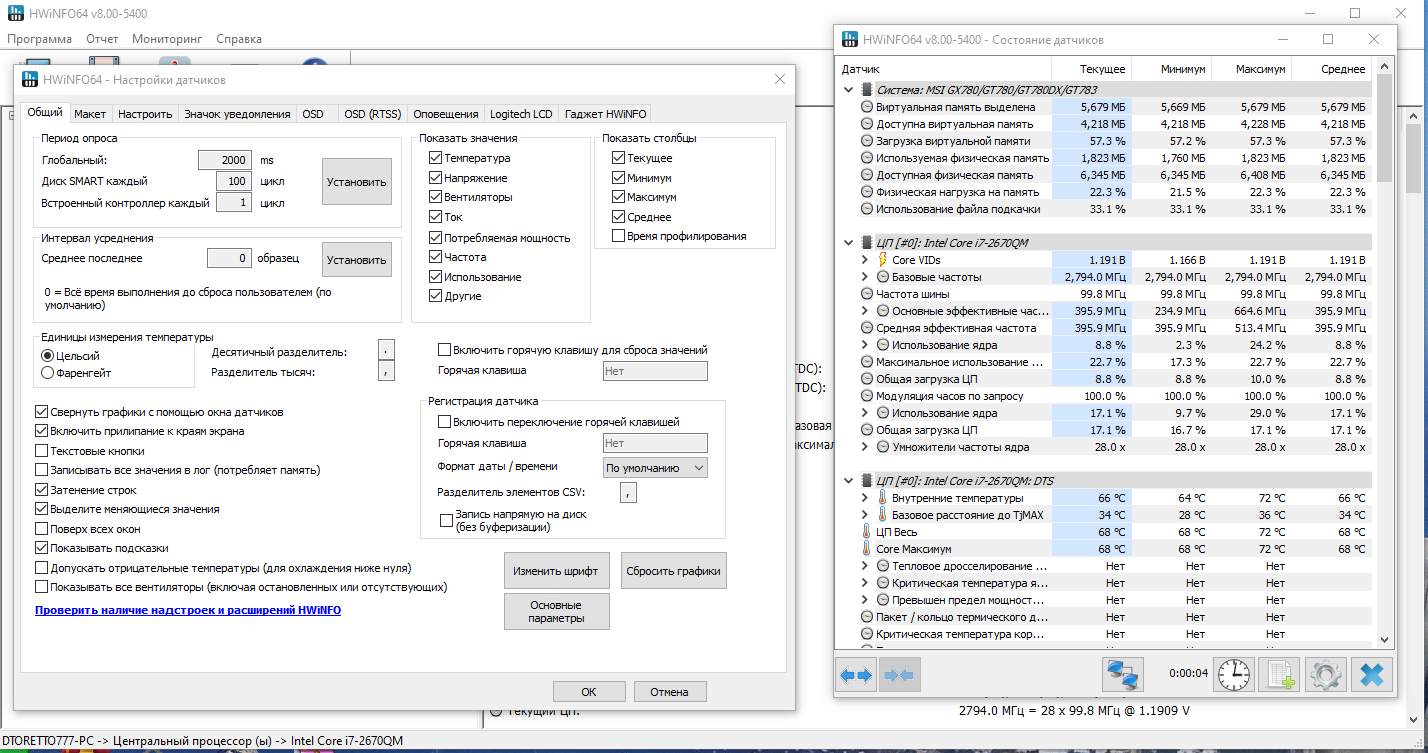Enable the Текстовые кнопки checkbox
The width and height of the screenshot is (1428, 753).
point(41,451)
